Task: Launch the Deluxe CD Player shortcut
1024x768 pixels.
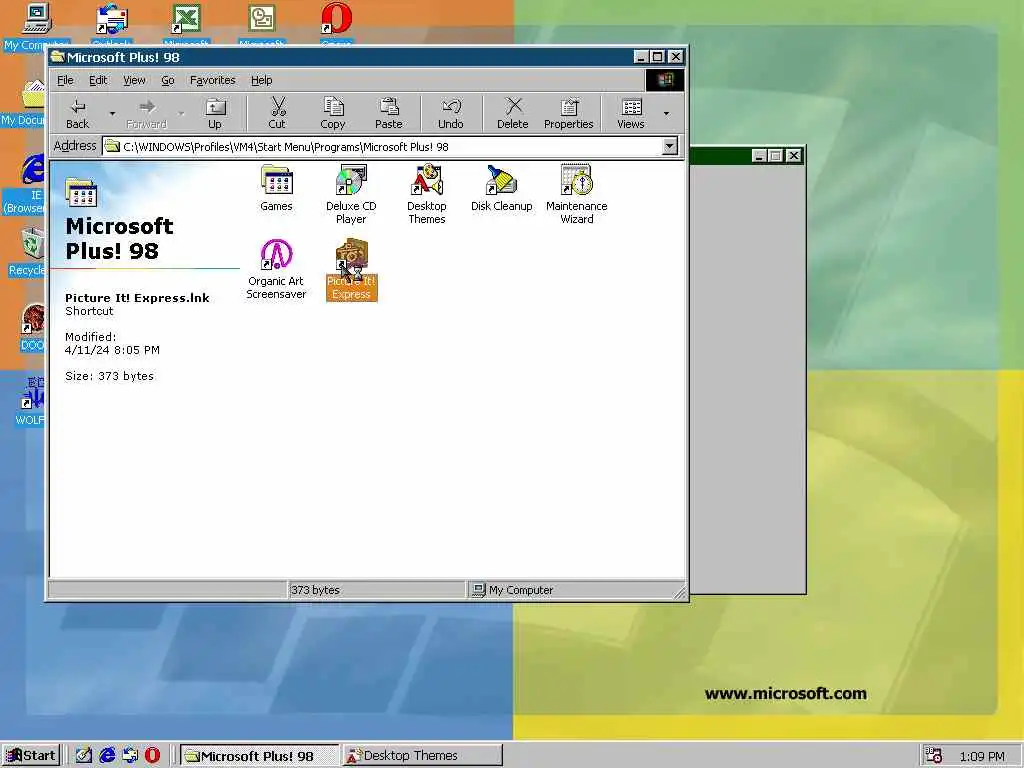Action: tap(351, 195)
